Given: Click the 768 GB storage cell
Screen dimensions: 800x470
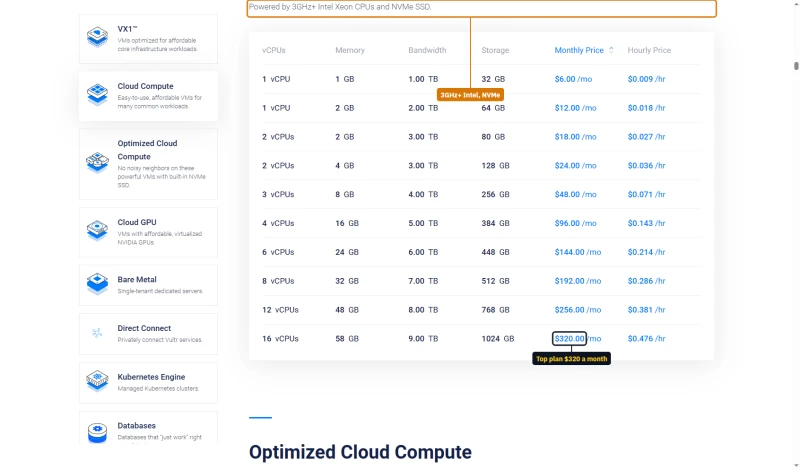Looking at the screenshot, I should (x=495, y=310).
